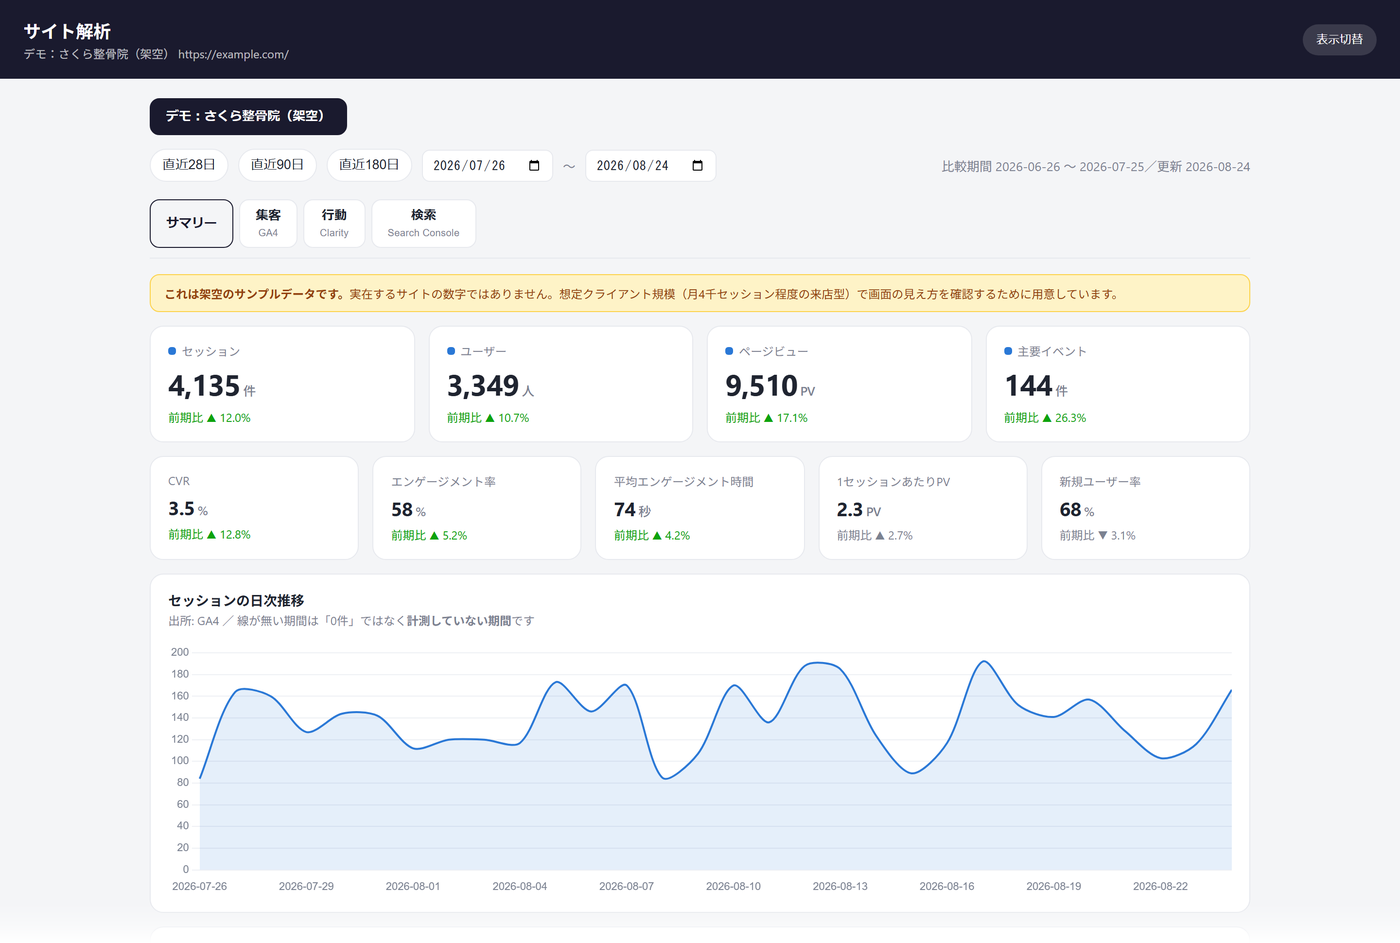Click 前期比 ▲ 12.0% under セッション

click(x=209, y=418)
